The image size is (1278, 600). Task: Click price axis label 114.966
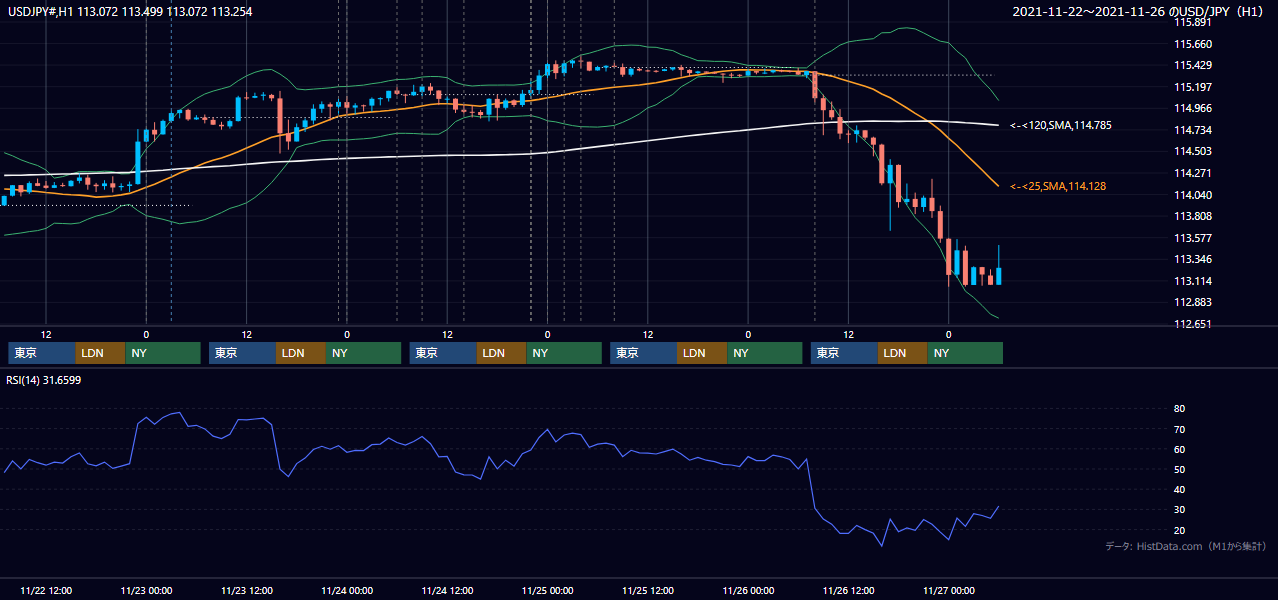click(x=1192, y=108)
